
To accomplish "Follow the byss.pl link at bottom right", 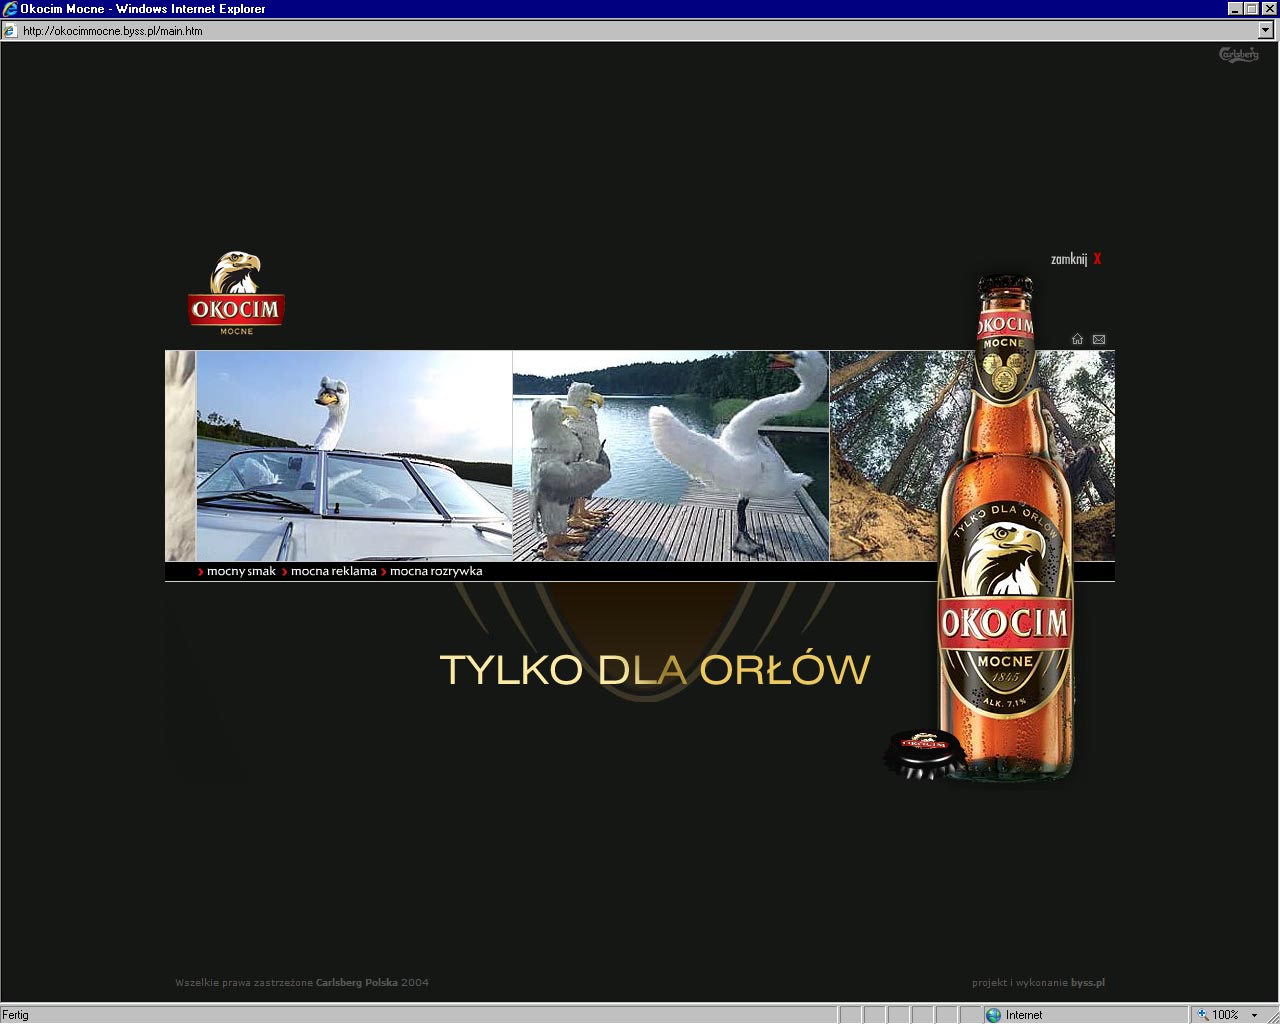I will point(1088,982).
